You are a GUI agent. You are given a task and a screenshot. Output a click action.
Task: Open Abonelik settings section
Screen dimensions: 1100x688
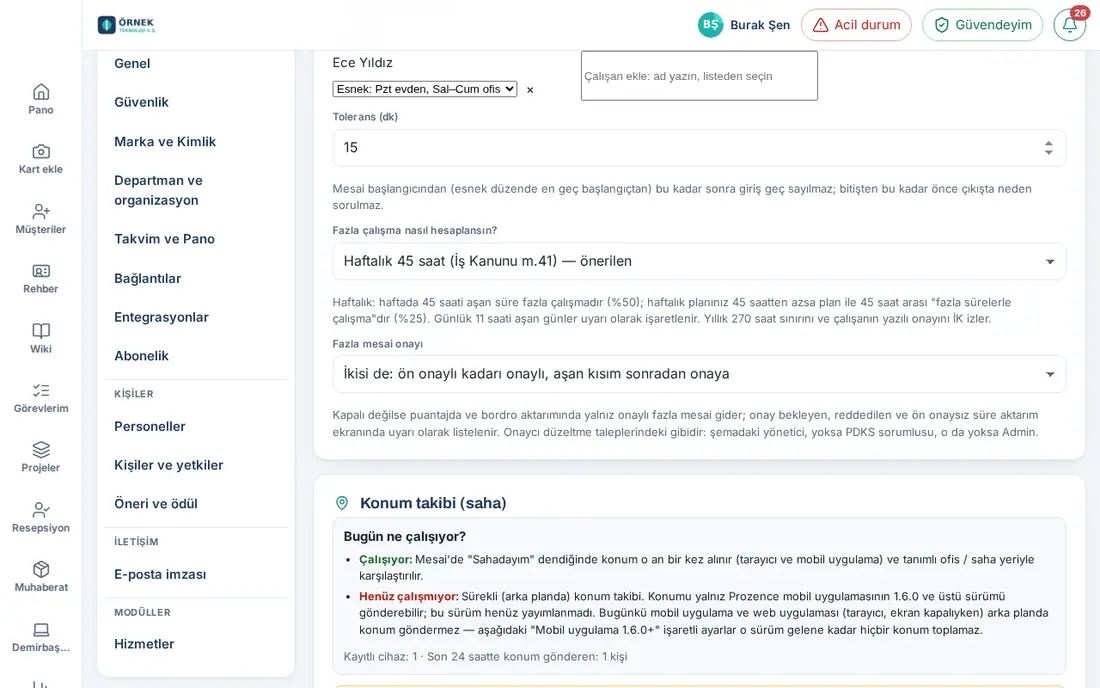point(141,356)
